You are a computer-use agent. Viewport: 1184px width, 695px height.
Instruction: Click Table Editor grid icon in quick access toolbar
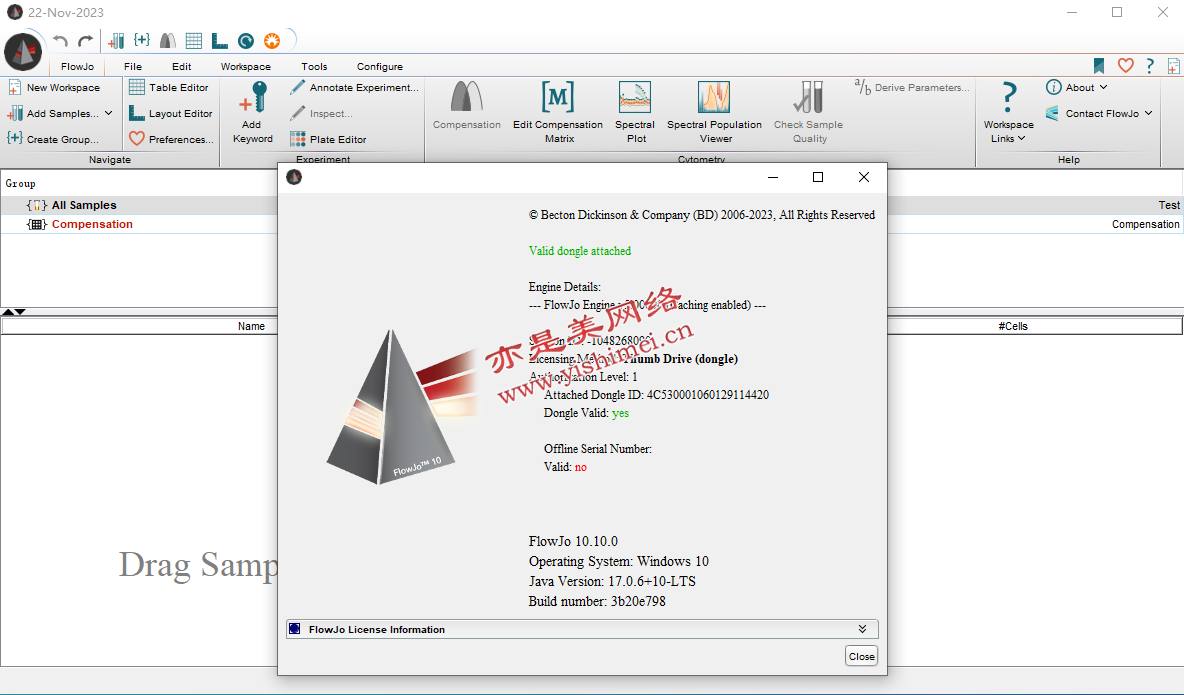click(x=193, y=41)
